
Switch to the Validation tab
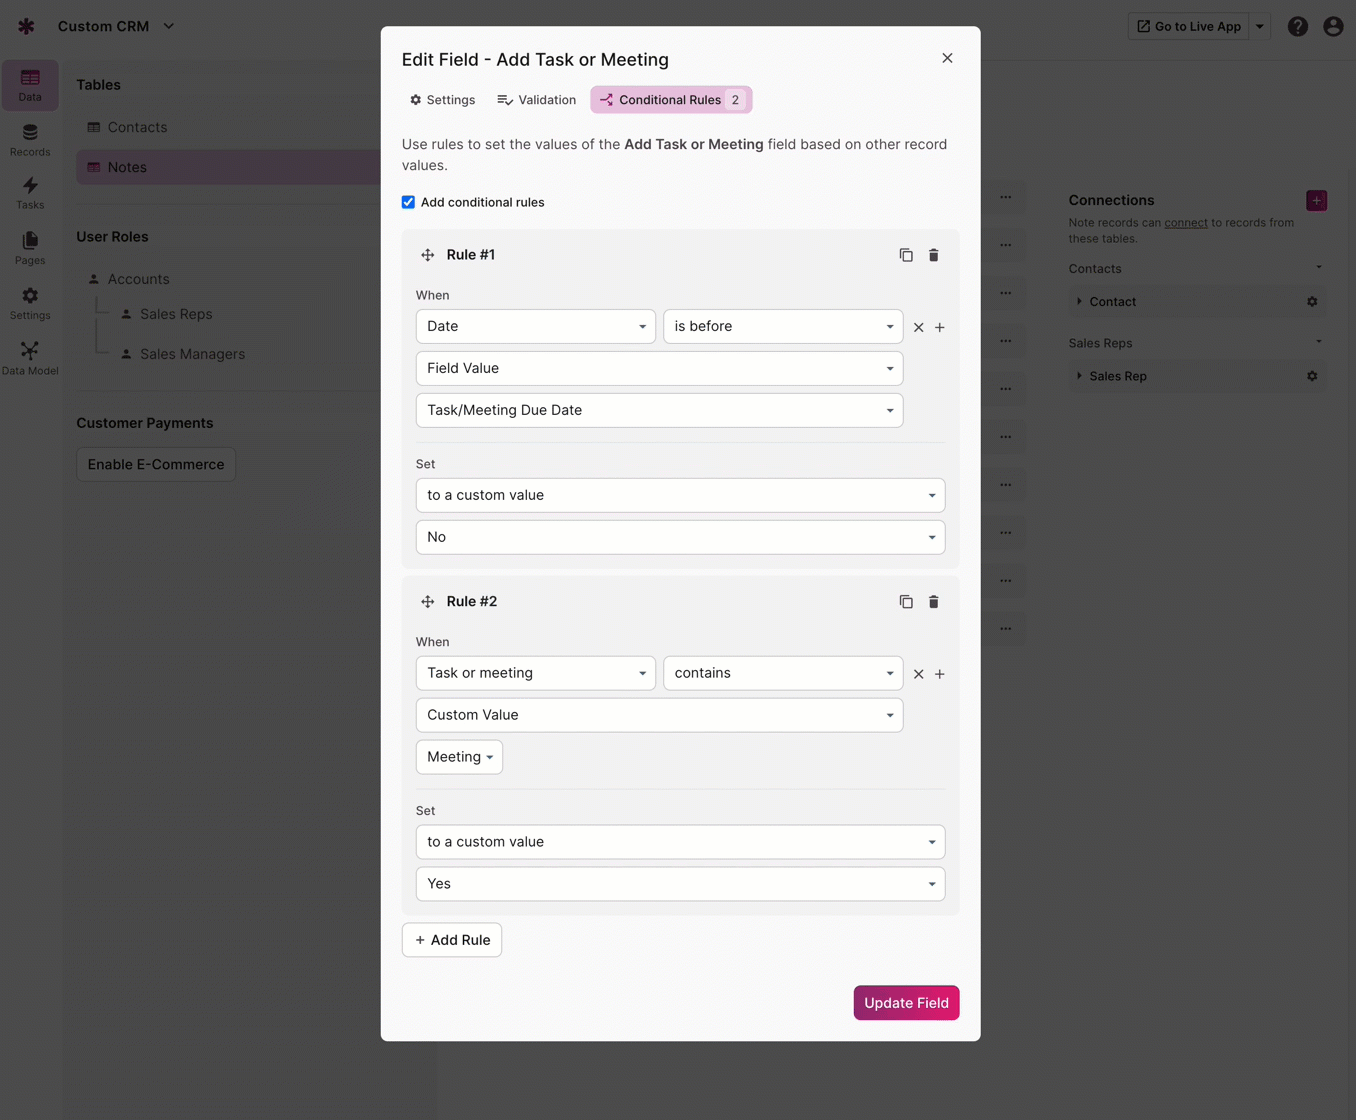537,100
